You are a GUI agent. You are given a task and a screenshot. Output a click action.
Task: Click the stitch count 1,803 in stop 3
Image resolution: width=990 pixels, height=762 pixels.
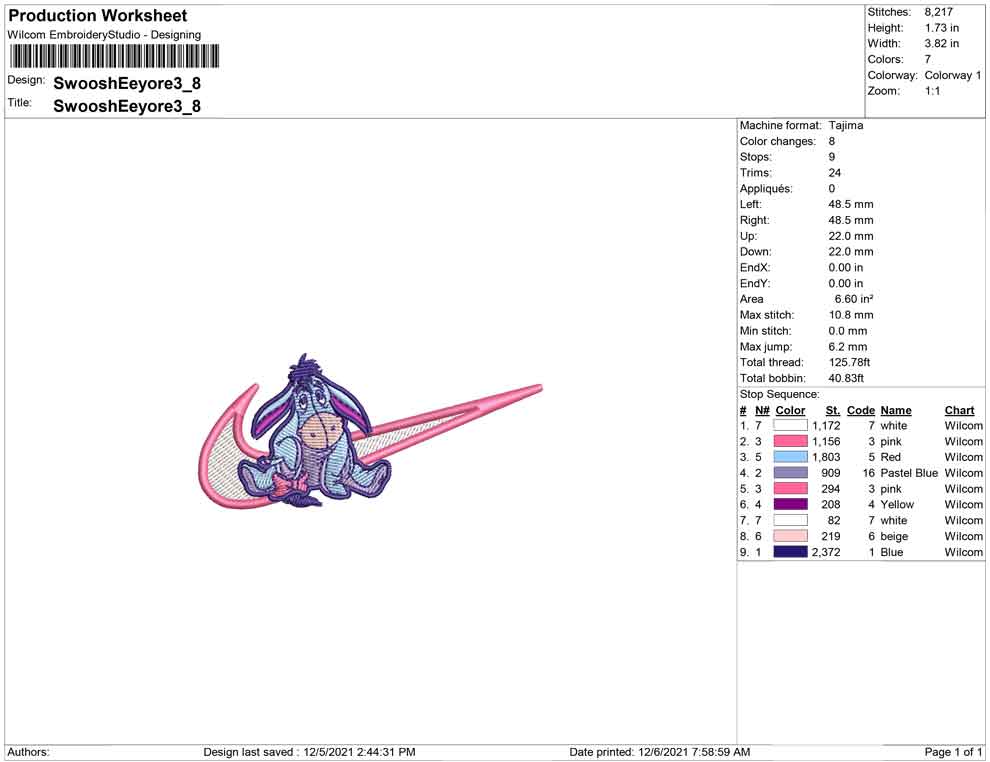click(x=826, y=457)
